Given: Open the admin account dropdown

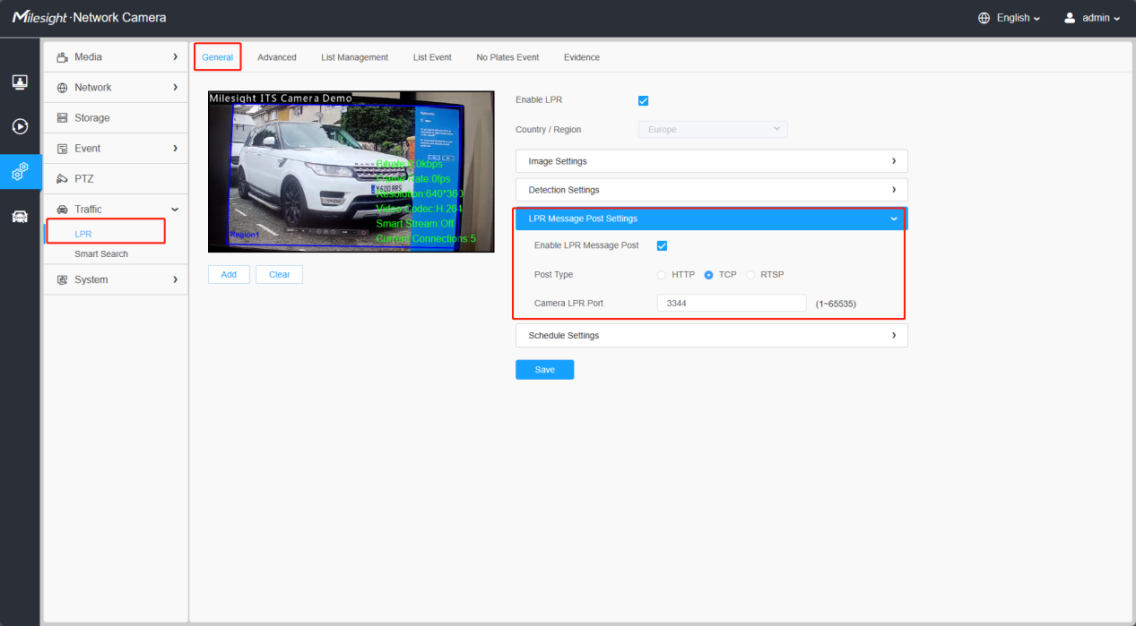Looking at the screenshot, I should 1101,18.
